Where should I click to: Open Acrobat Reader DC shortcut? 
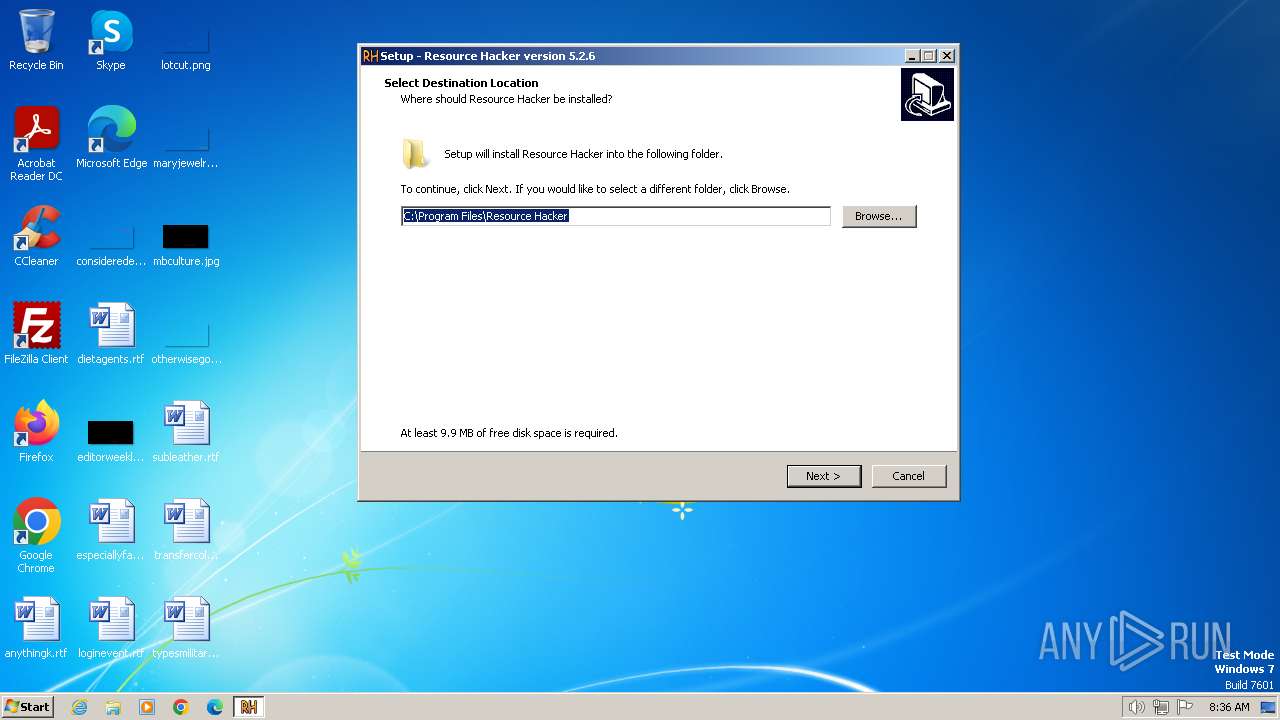[x=36, y=144]
